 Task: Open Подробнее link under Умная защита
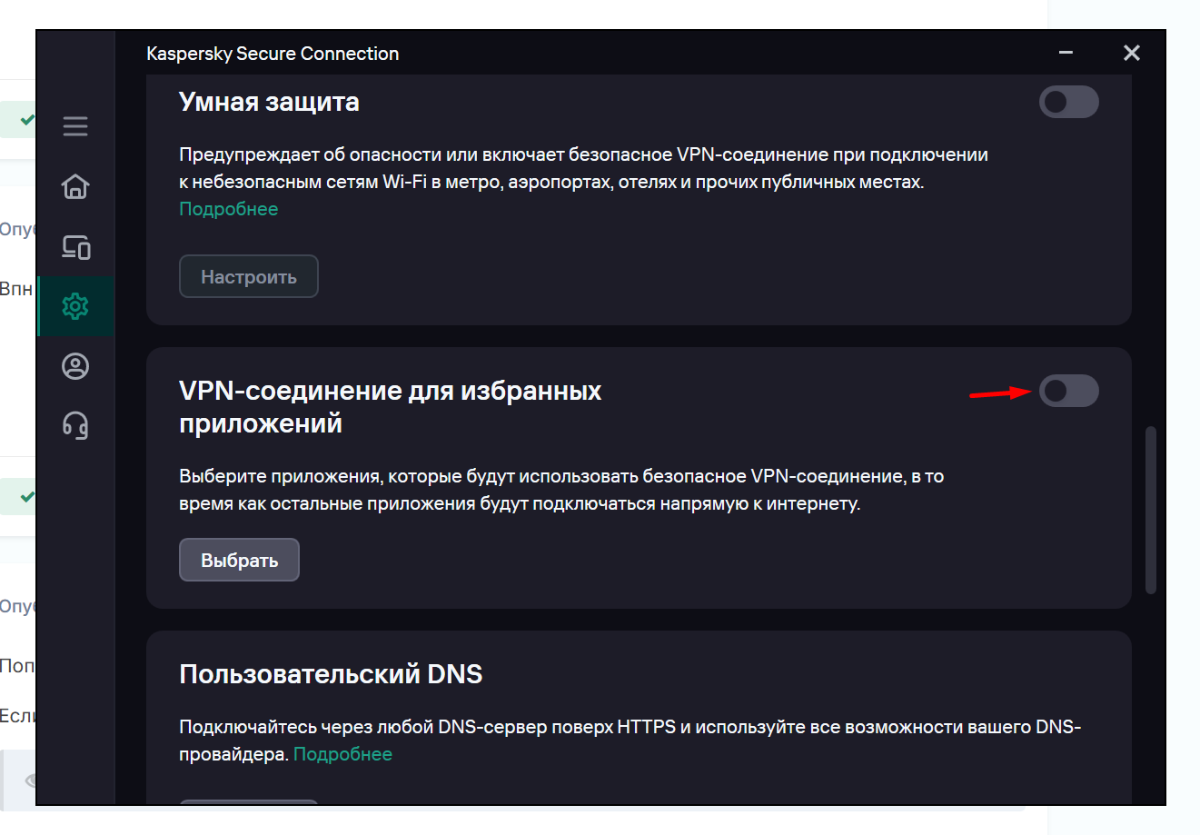tap(229, 209)
